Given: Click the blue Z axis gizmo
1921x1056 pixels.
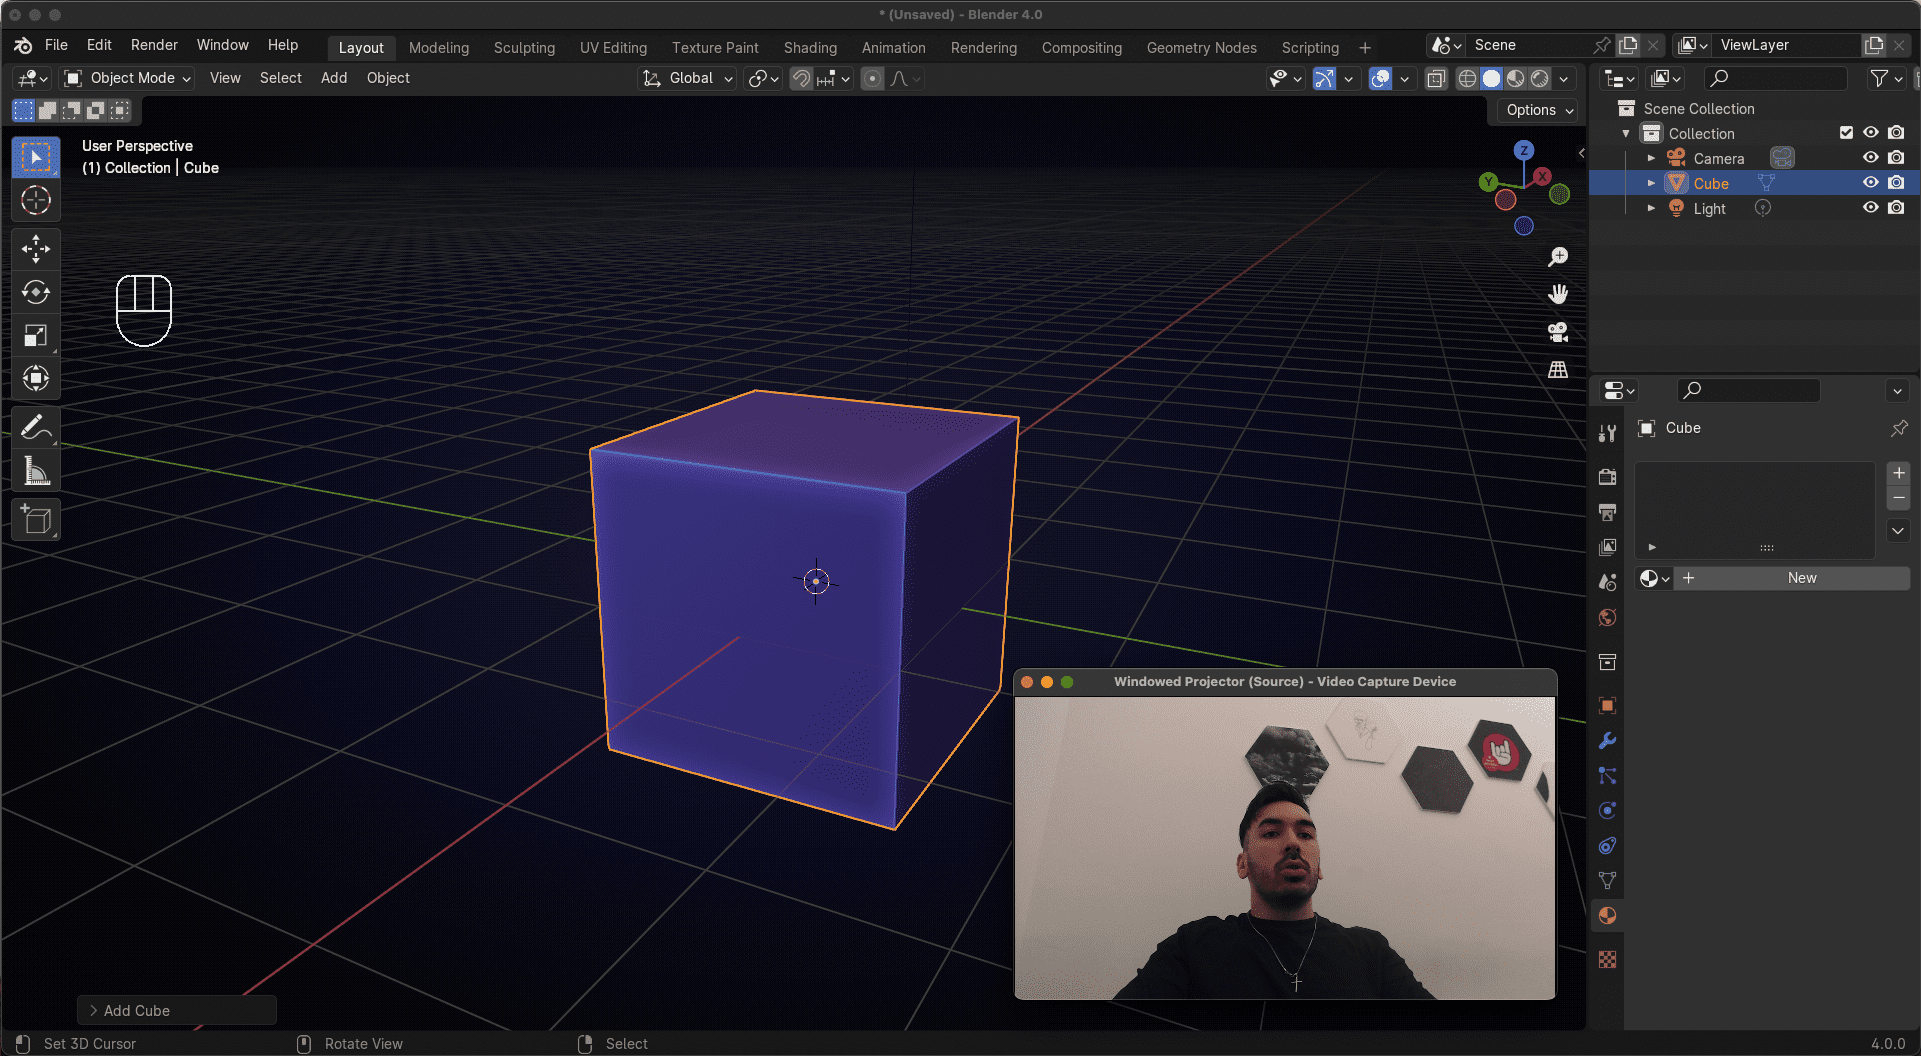Looking at the screenshot, I should (1524, 150).
